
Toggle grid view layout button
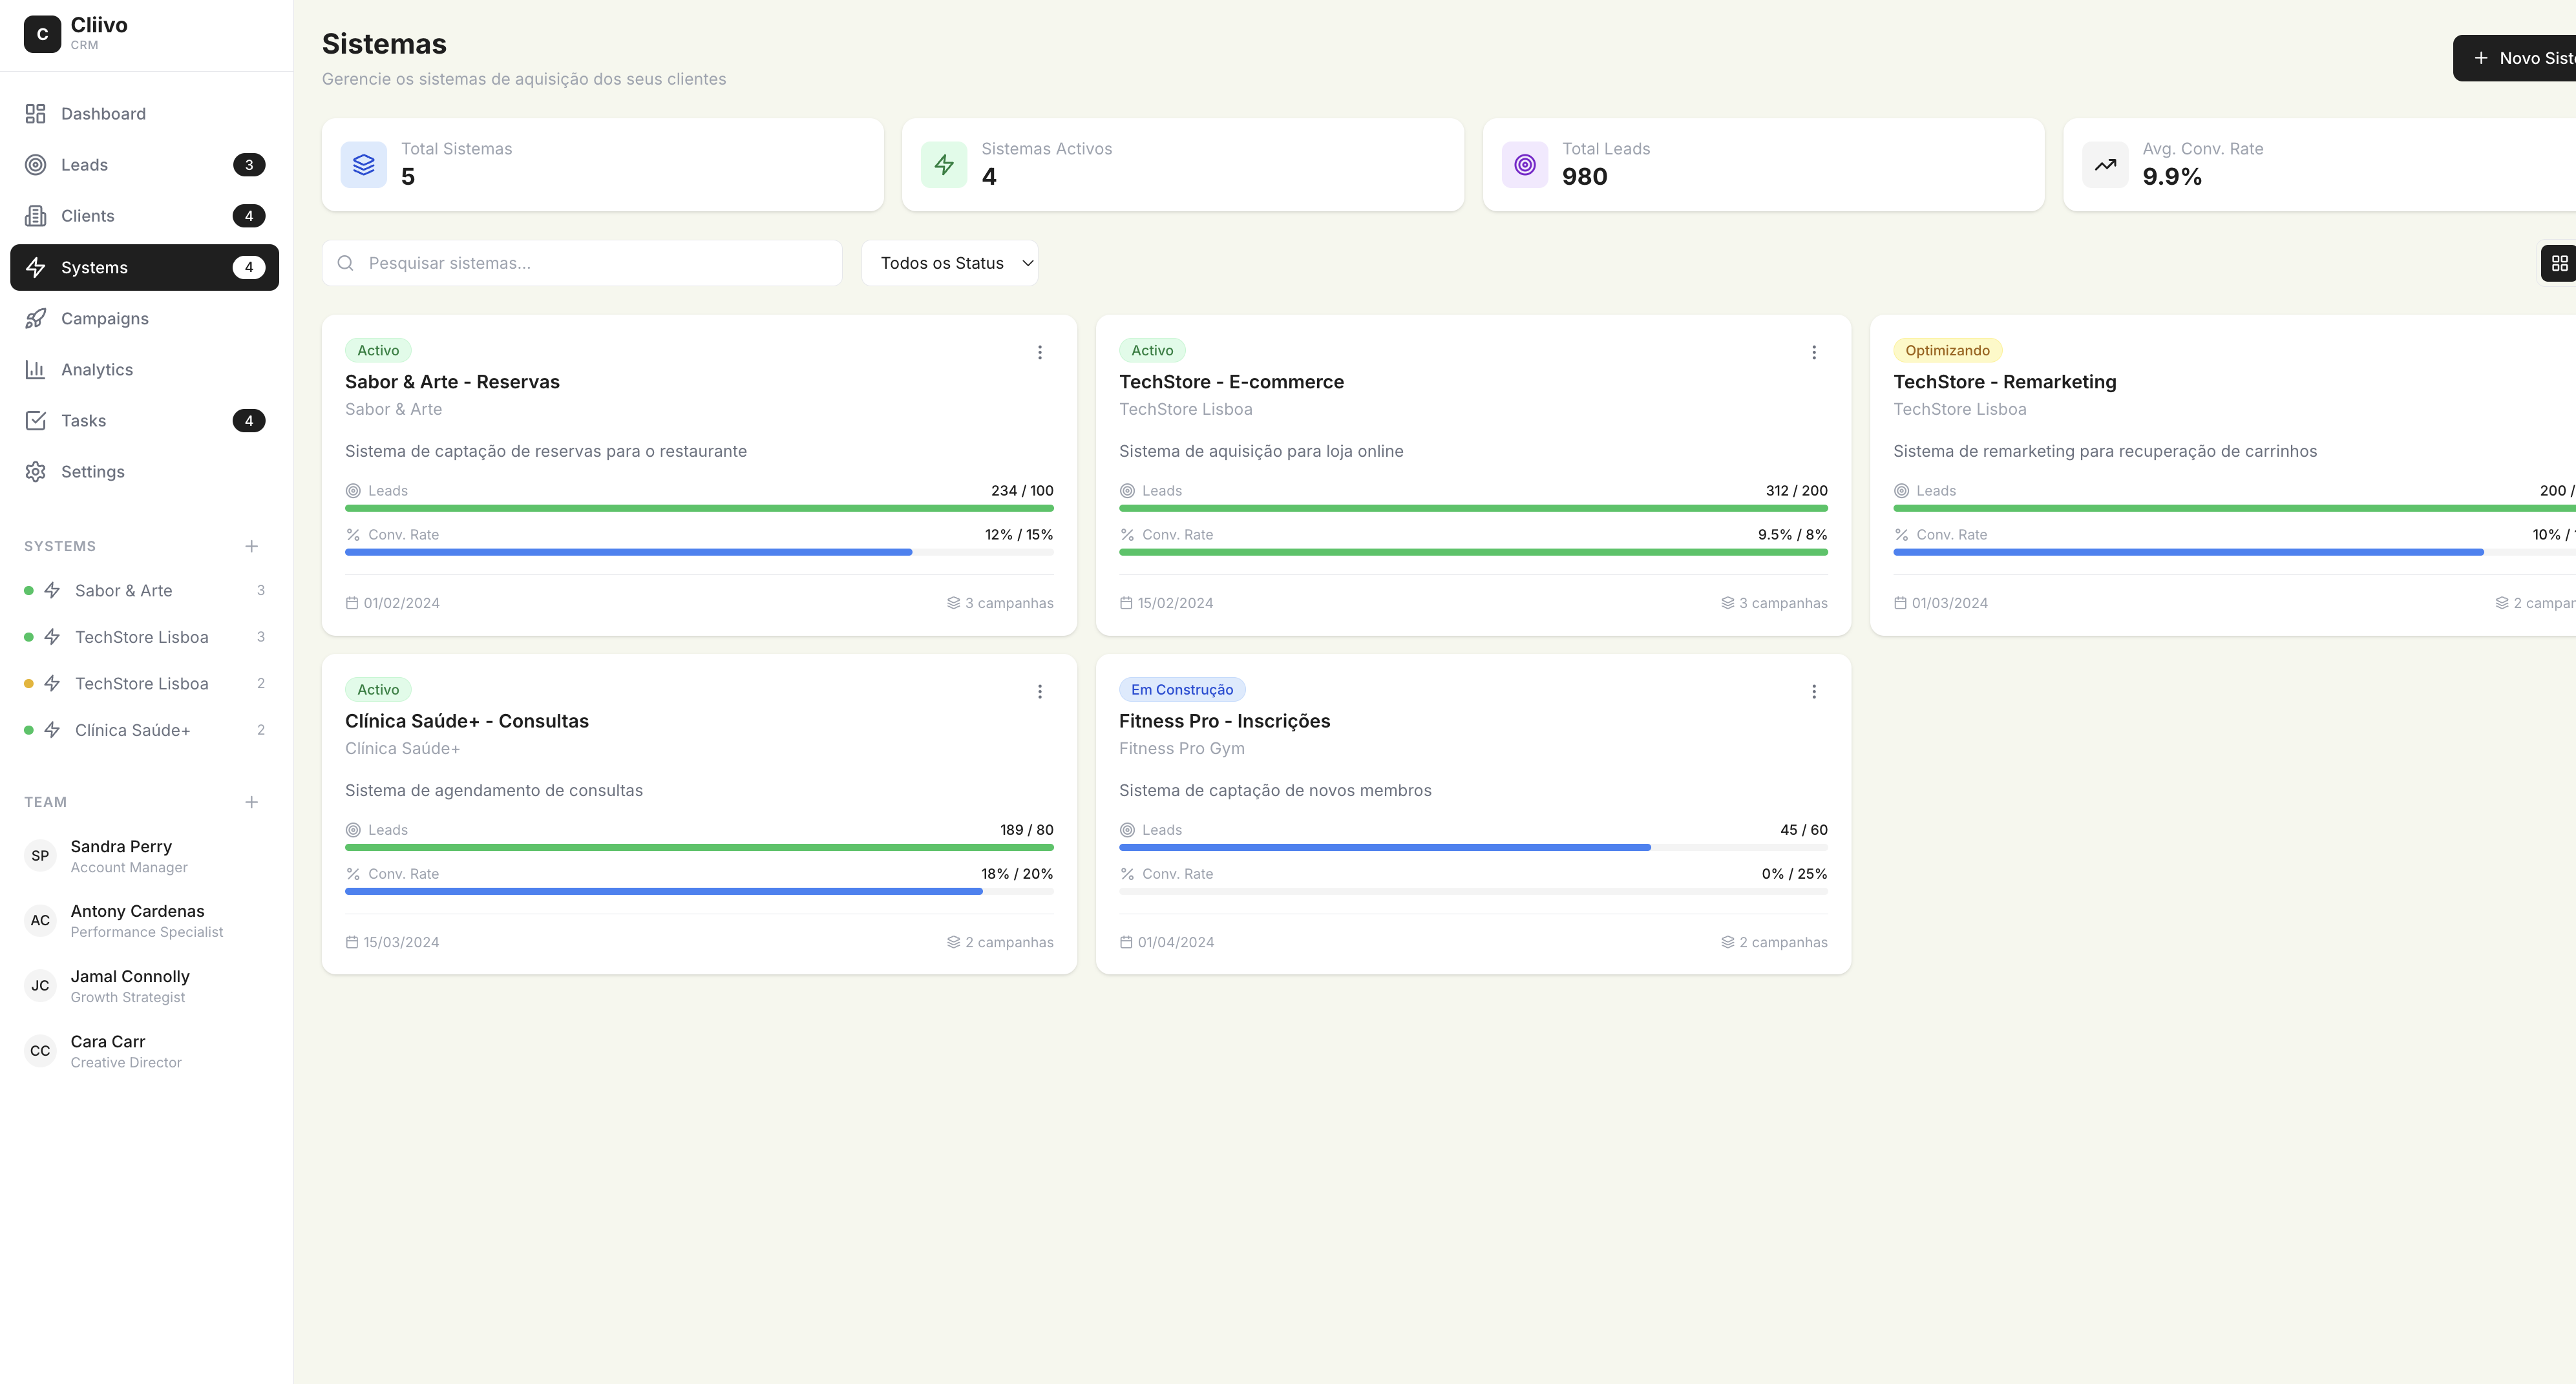tap(2559, 263)
